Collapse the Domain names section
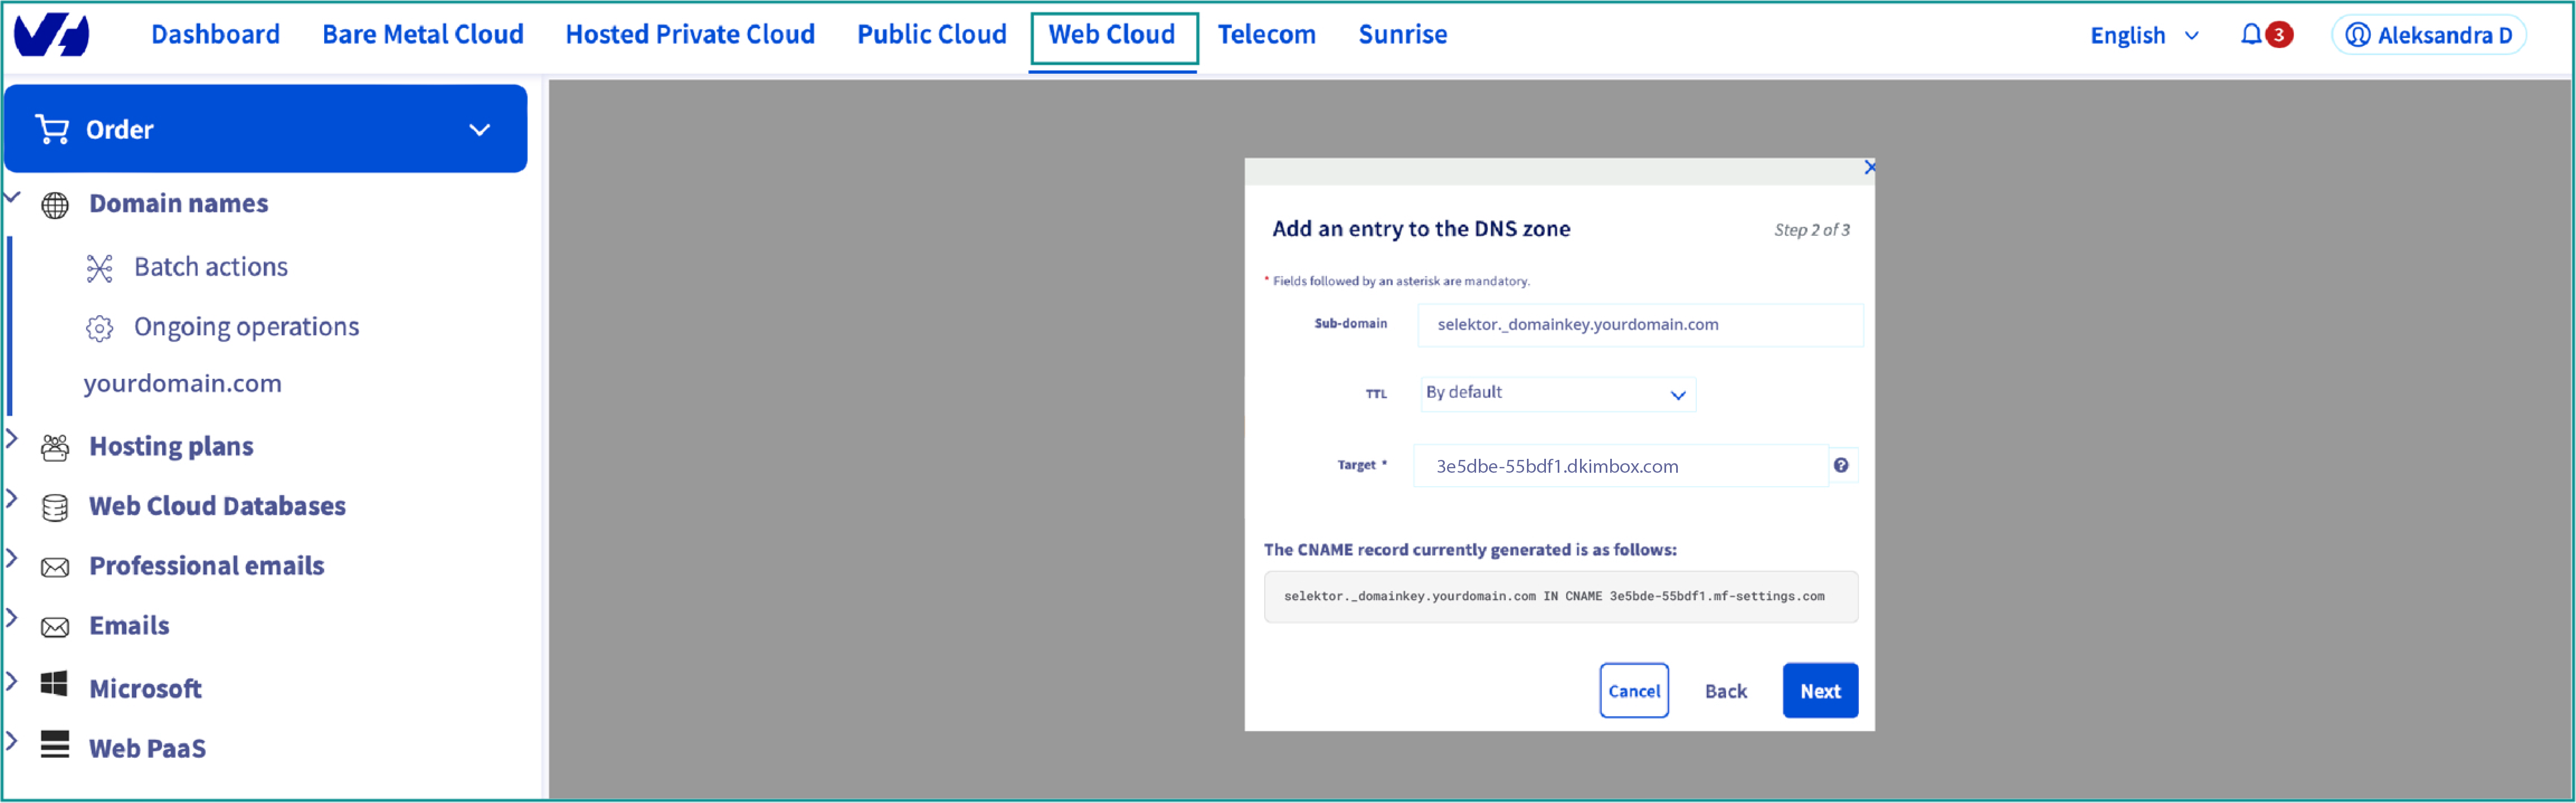Viewport: 2576px width, 803px height. click(x=12, y=197)
